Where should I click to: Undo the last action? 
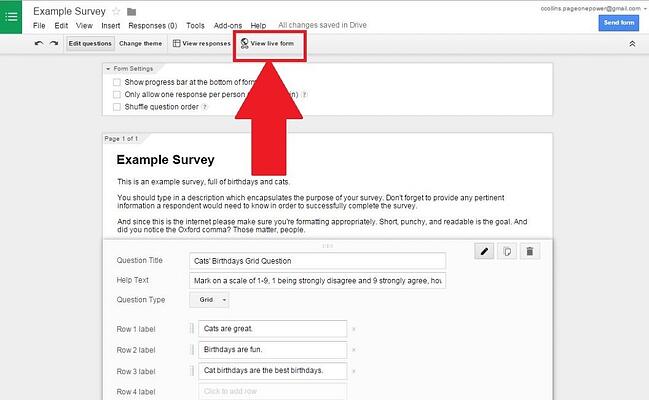[39, 43]
